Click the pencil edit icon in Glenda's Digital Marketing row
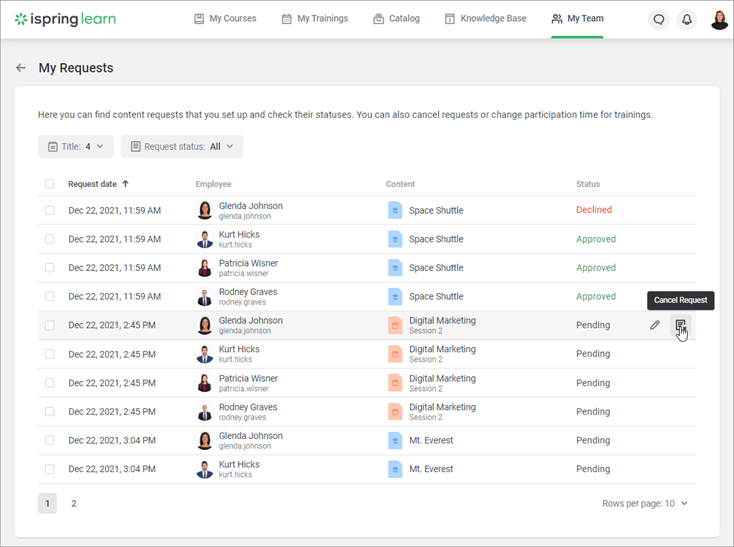734x547 pixels. pyautogui.click(x=655, y=325)
